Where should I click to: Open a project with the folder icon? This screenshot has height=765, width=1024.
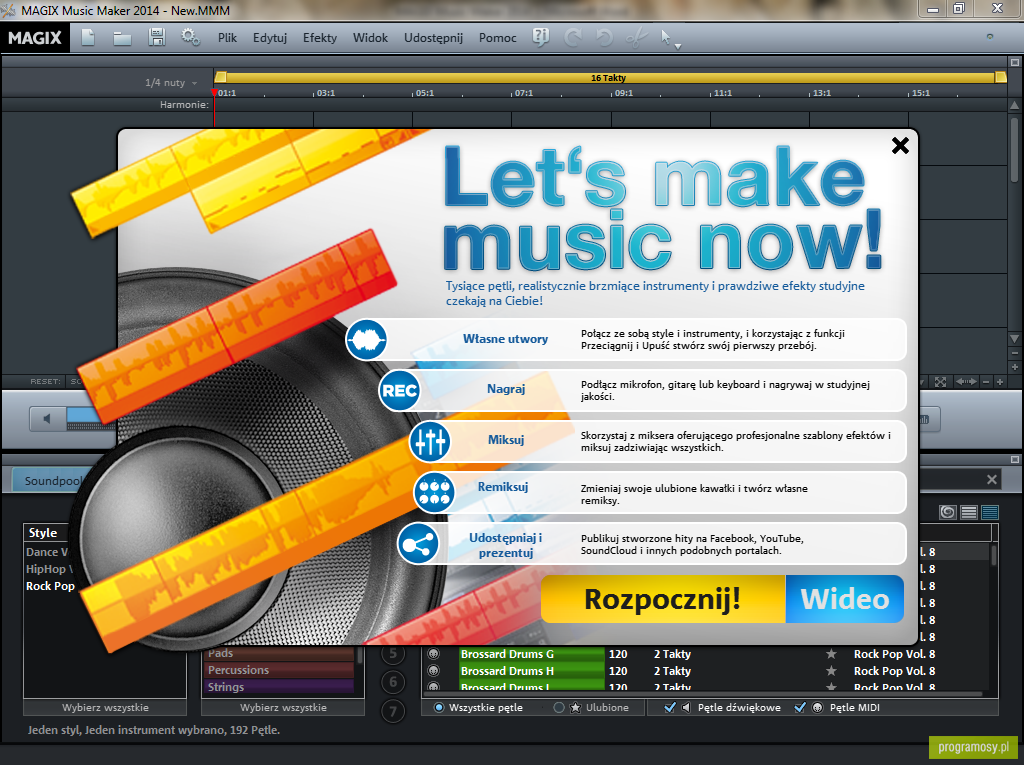tap(122, 38)
